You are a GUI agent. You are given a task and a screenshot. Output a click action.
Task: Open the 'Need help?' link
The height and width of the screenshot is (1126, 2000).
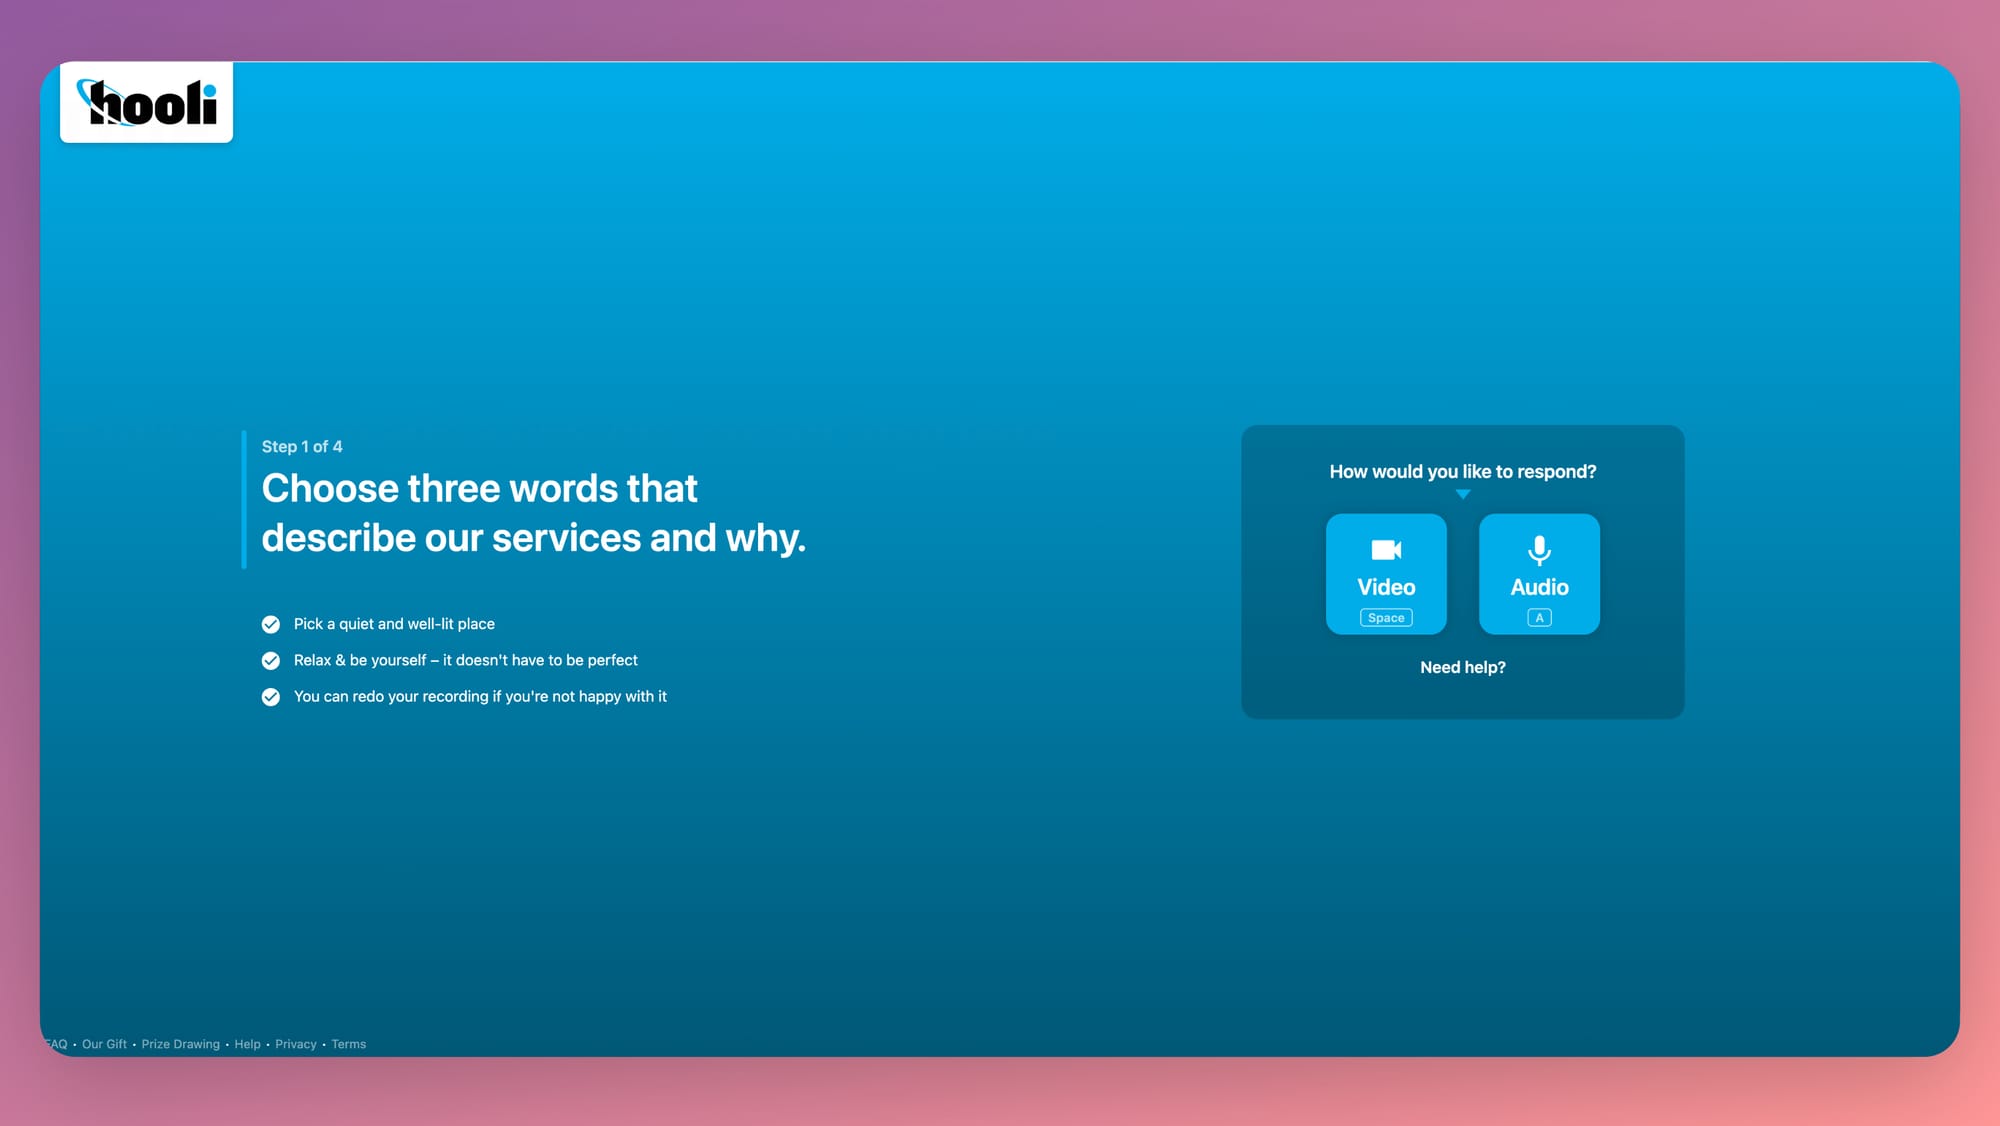coord(1462,667)
